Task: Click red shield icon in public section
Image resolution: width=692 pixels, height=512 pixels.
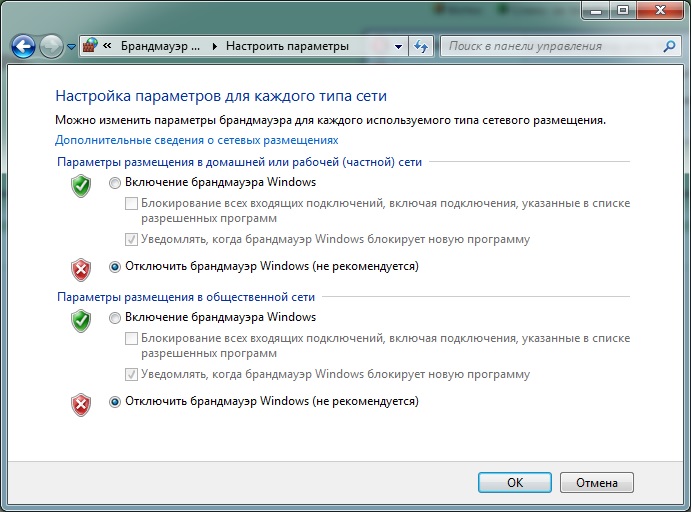Action: click(x=81, y=405)
